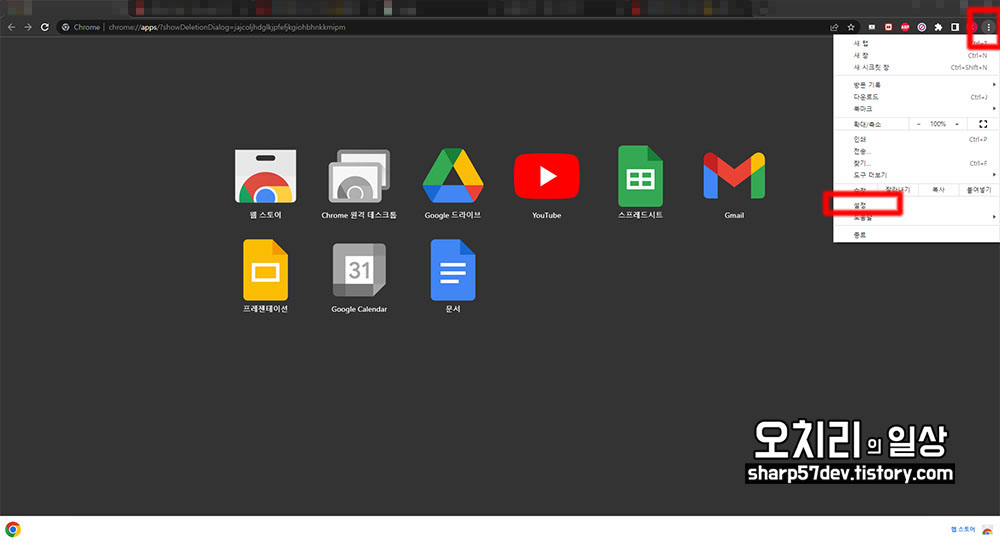Click 복사 in the edit row
The width and height of the screenshot is (1000, 542).
tap(938, 190)
